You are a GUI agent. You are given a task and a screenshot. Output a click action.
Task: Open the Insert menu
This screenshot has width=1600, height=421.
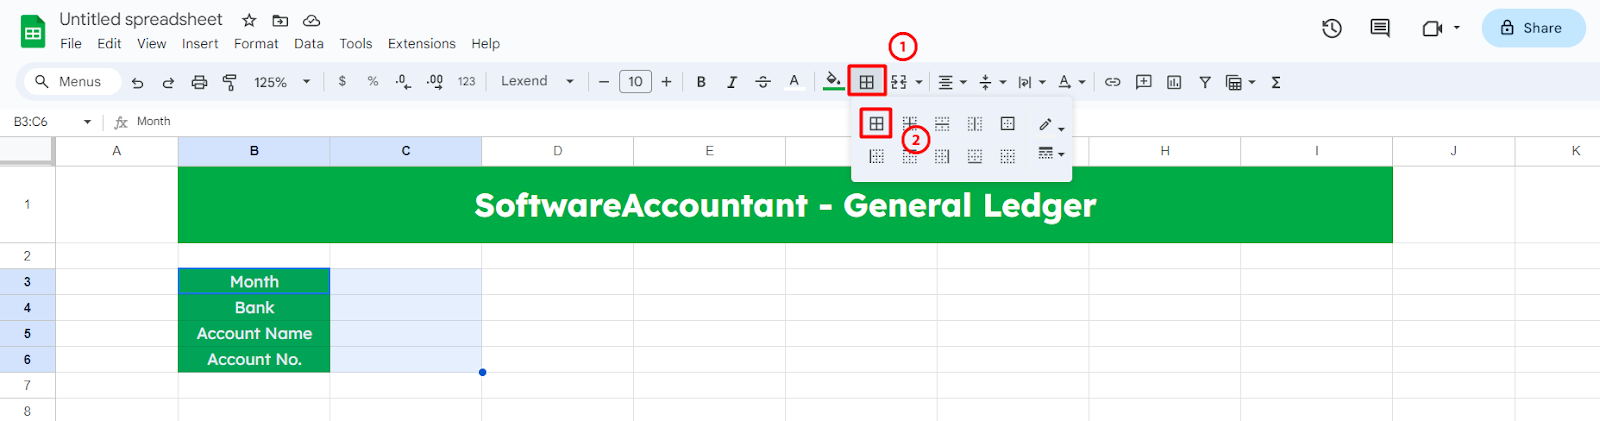pyautogui.click(x=200, y=44)
